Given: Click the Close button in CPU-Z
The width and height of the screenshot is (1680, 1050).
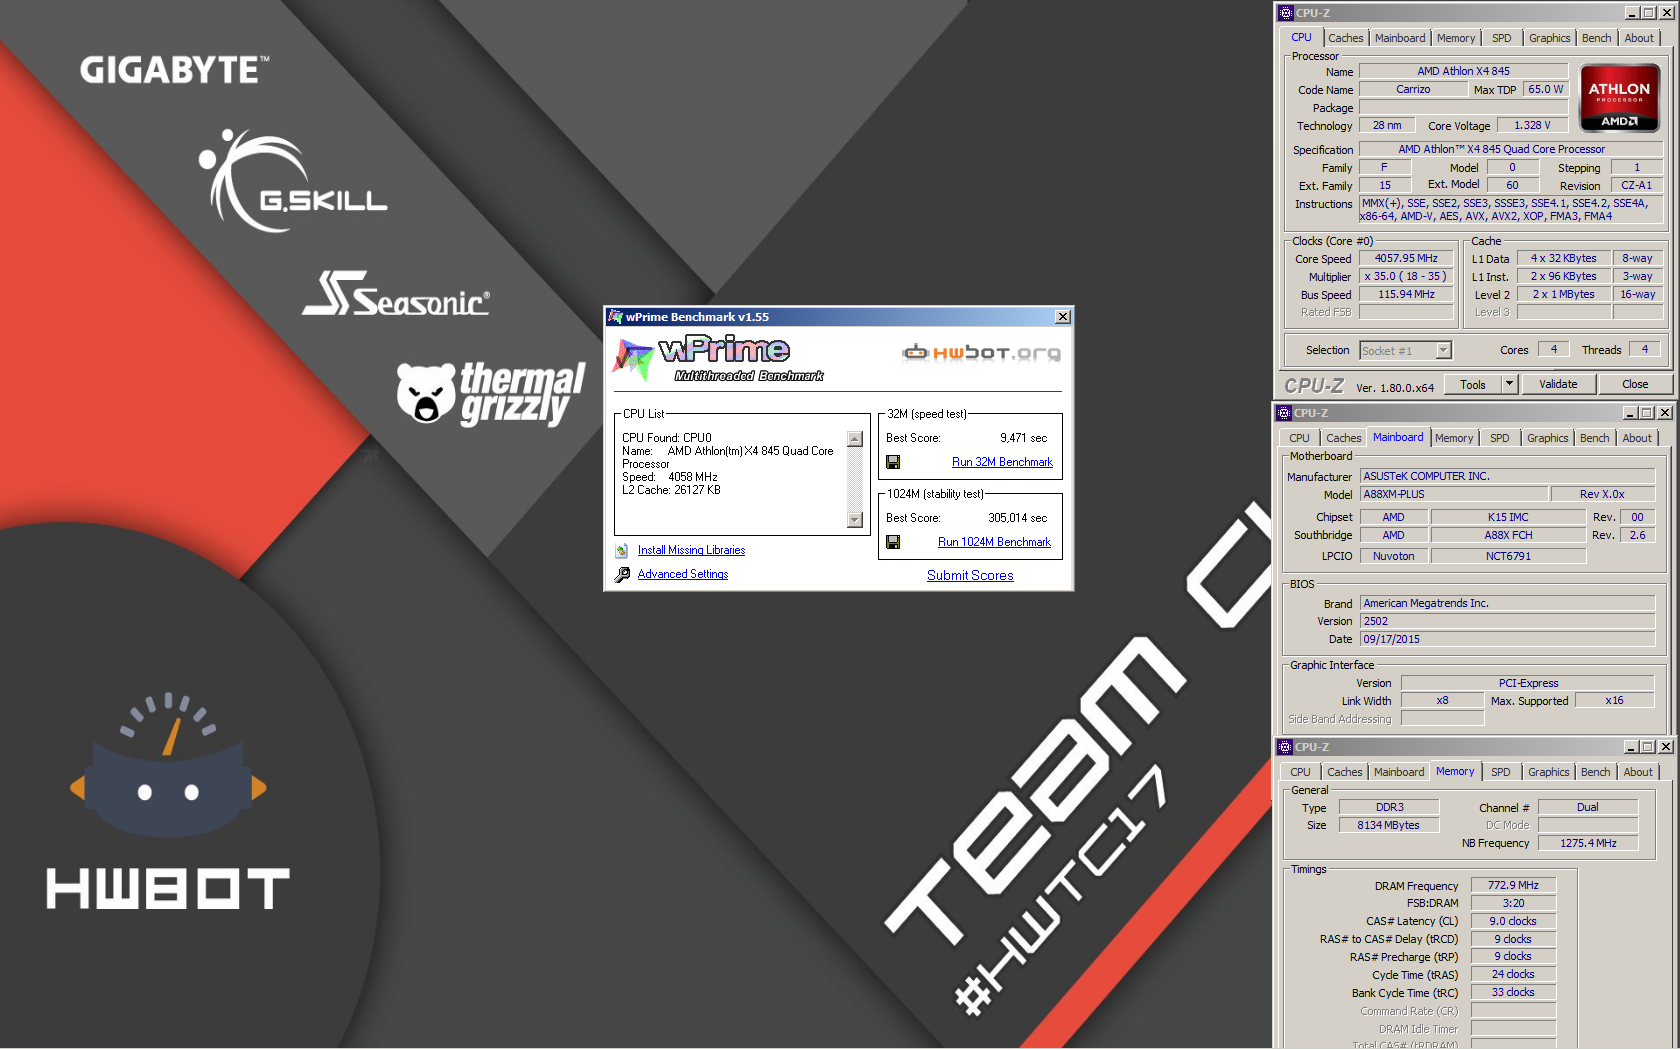Looking at the screenshot, I should tap(1635, 384).
